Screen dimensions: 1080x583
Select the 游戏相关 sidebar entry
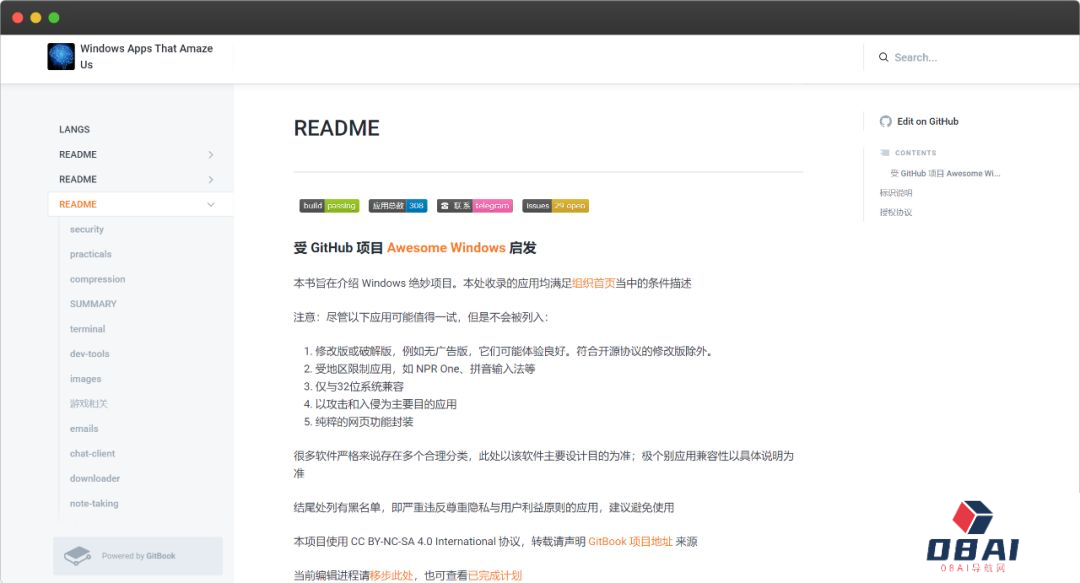pos(89,403)
